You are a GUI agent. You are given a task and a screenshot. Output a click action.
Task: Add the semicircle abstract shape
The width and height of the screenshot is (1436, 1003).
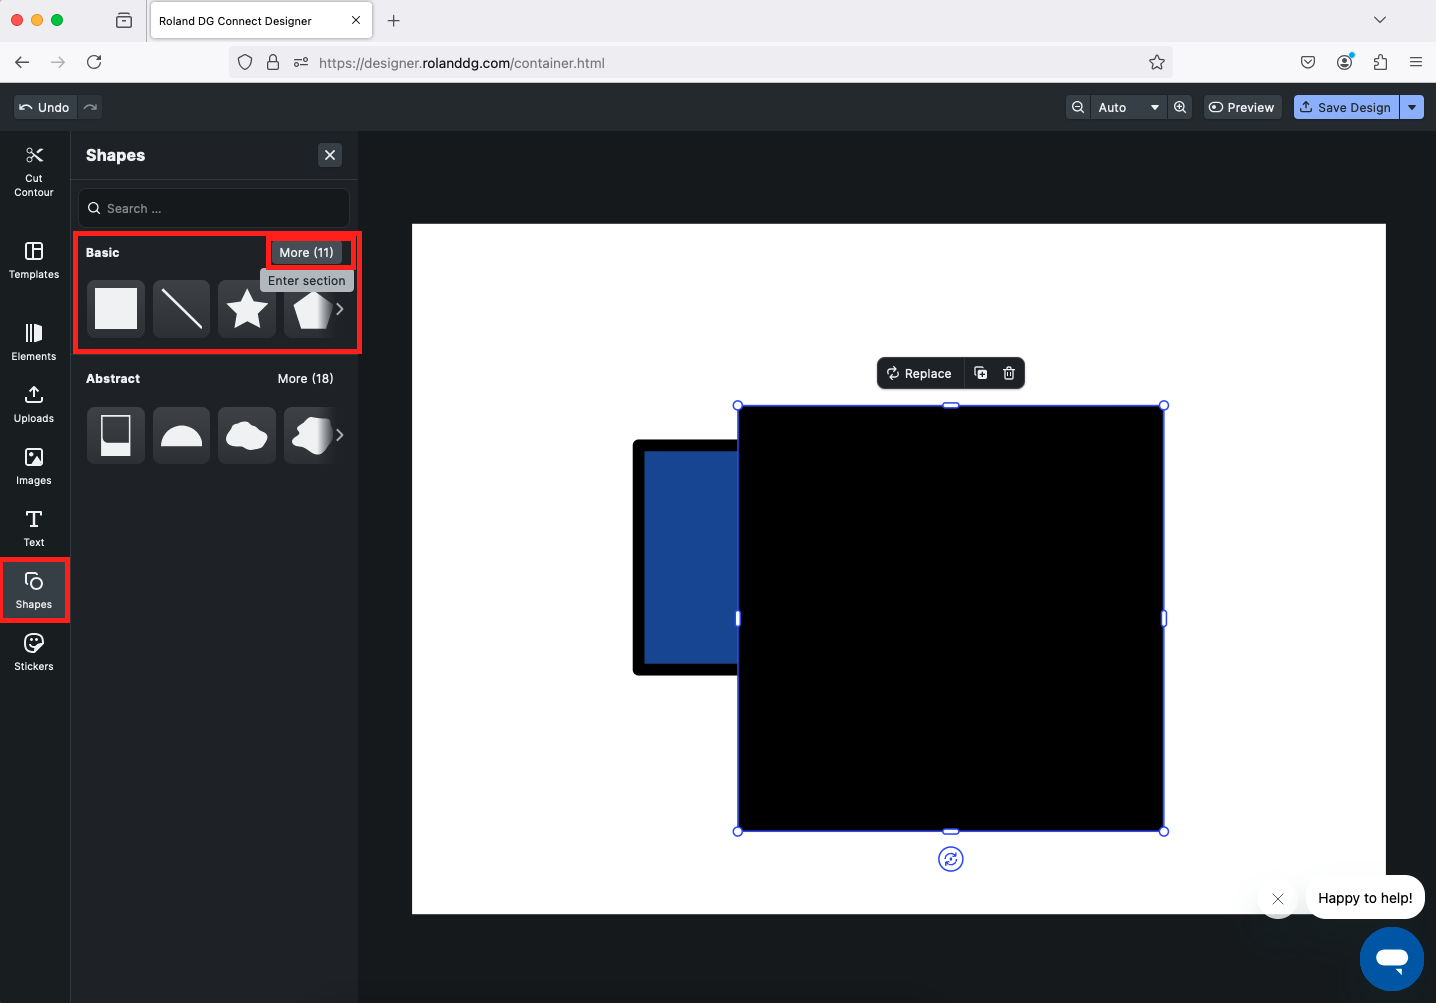(181, 435)
